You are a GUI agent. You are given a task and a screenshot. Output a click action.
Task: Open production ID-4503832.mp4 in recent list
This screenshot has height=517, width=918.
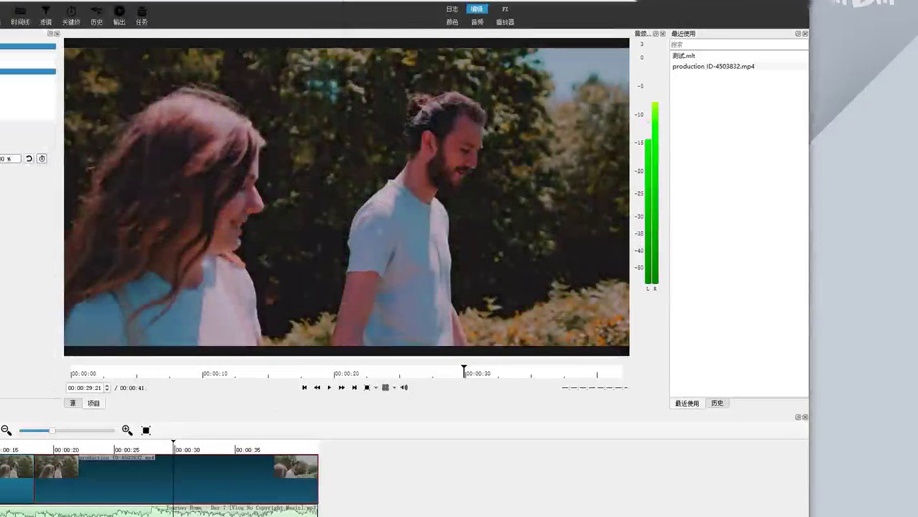coord(713,67)
